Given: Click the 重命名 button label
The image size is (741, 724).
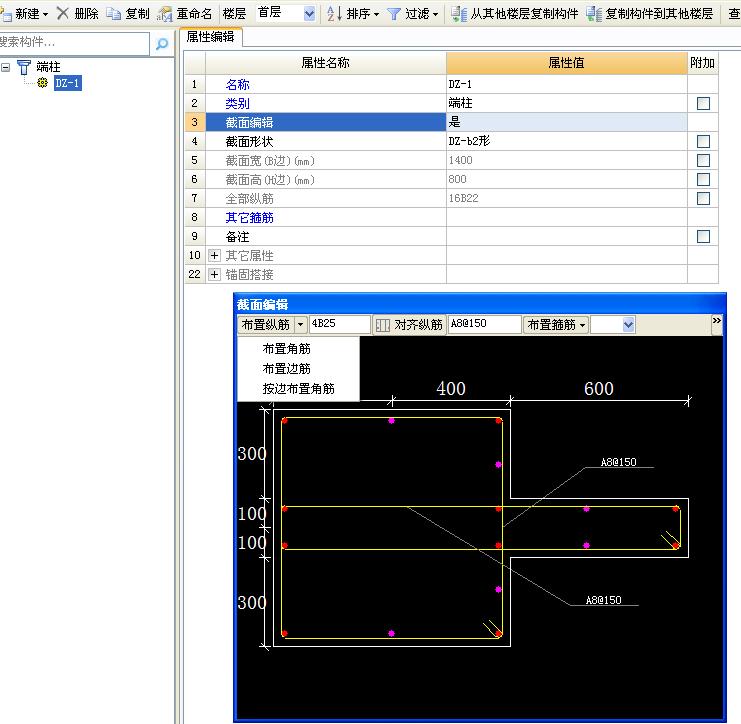Looking at the screenshot, I should coord(194,14).
